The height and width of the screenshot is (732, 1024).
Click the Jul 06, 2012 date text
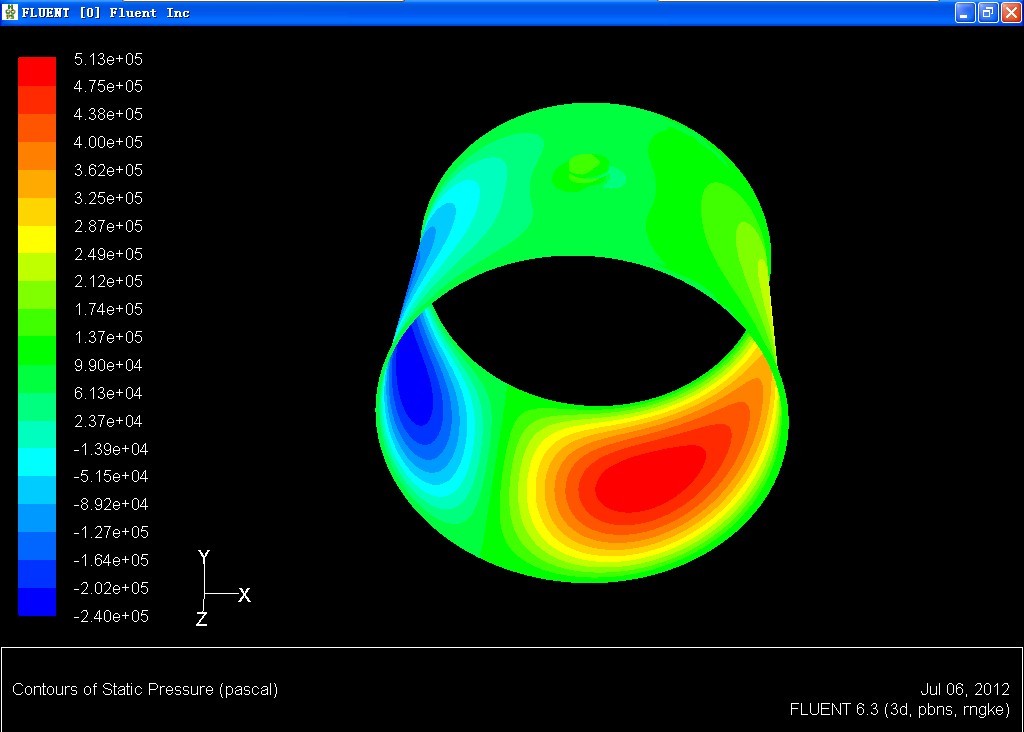click(964, 689)
